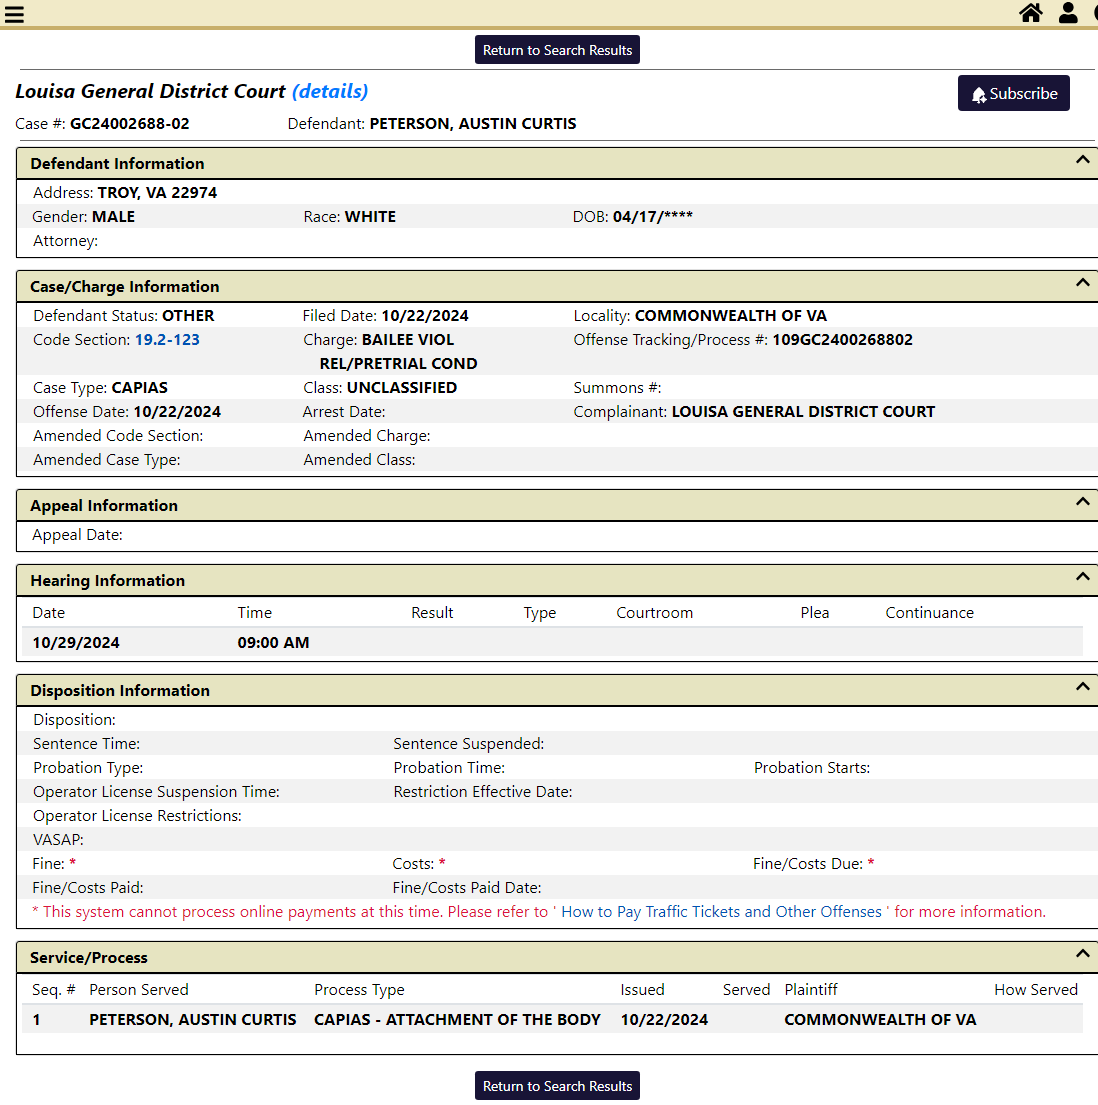Image resolution: width=1098 pixels, height=1105 pixels.
Task: Click the DOB value 04/17/****
Action: (x=653, y=217)
